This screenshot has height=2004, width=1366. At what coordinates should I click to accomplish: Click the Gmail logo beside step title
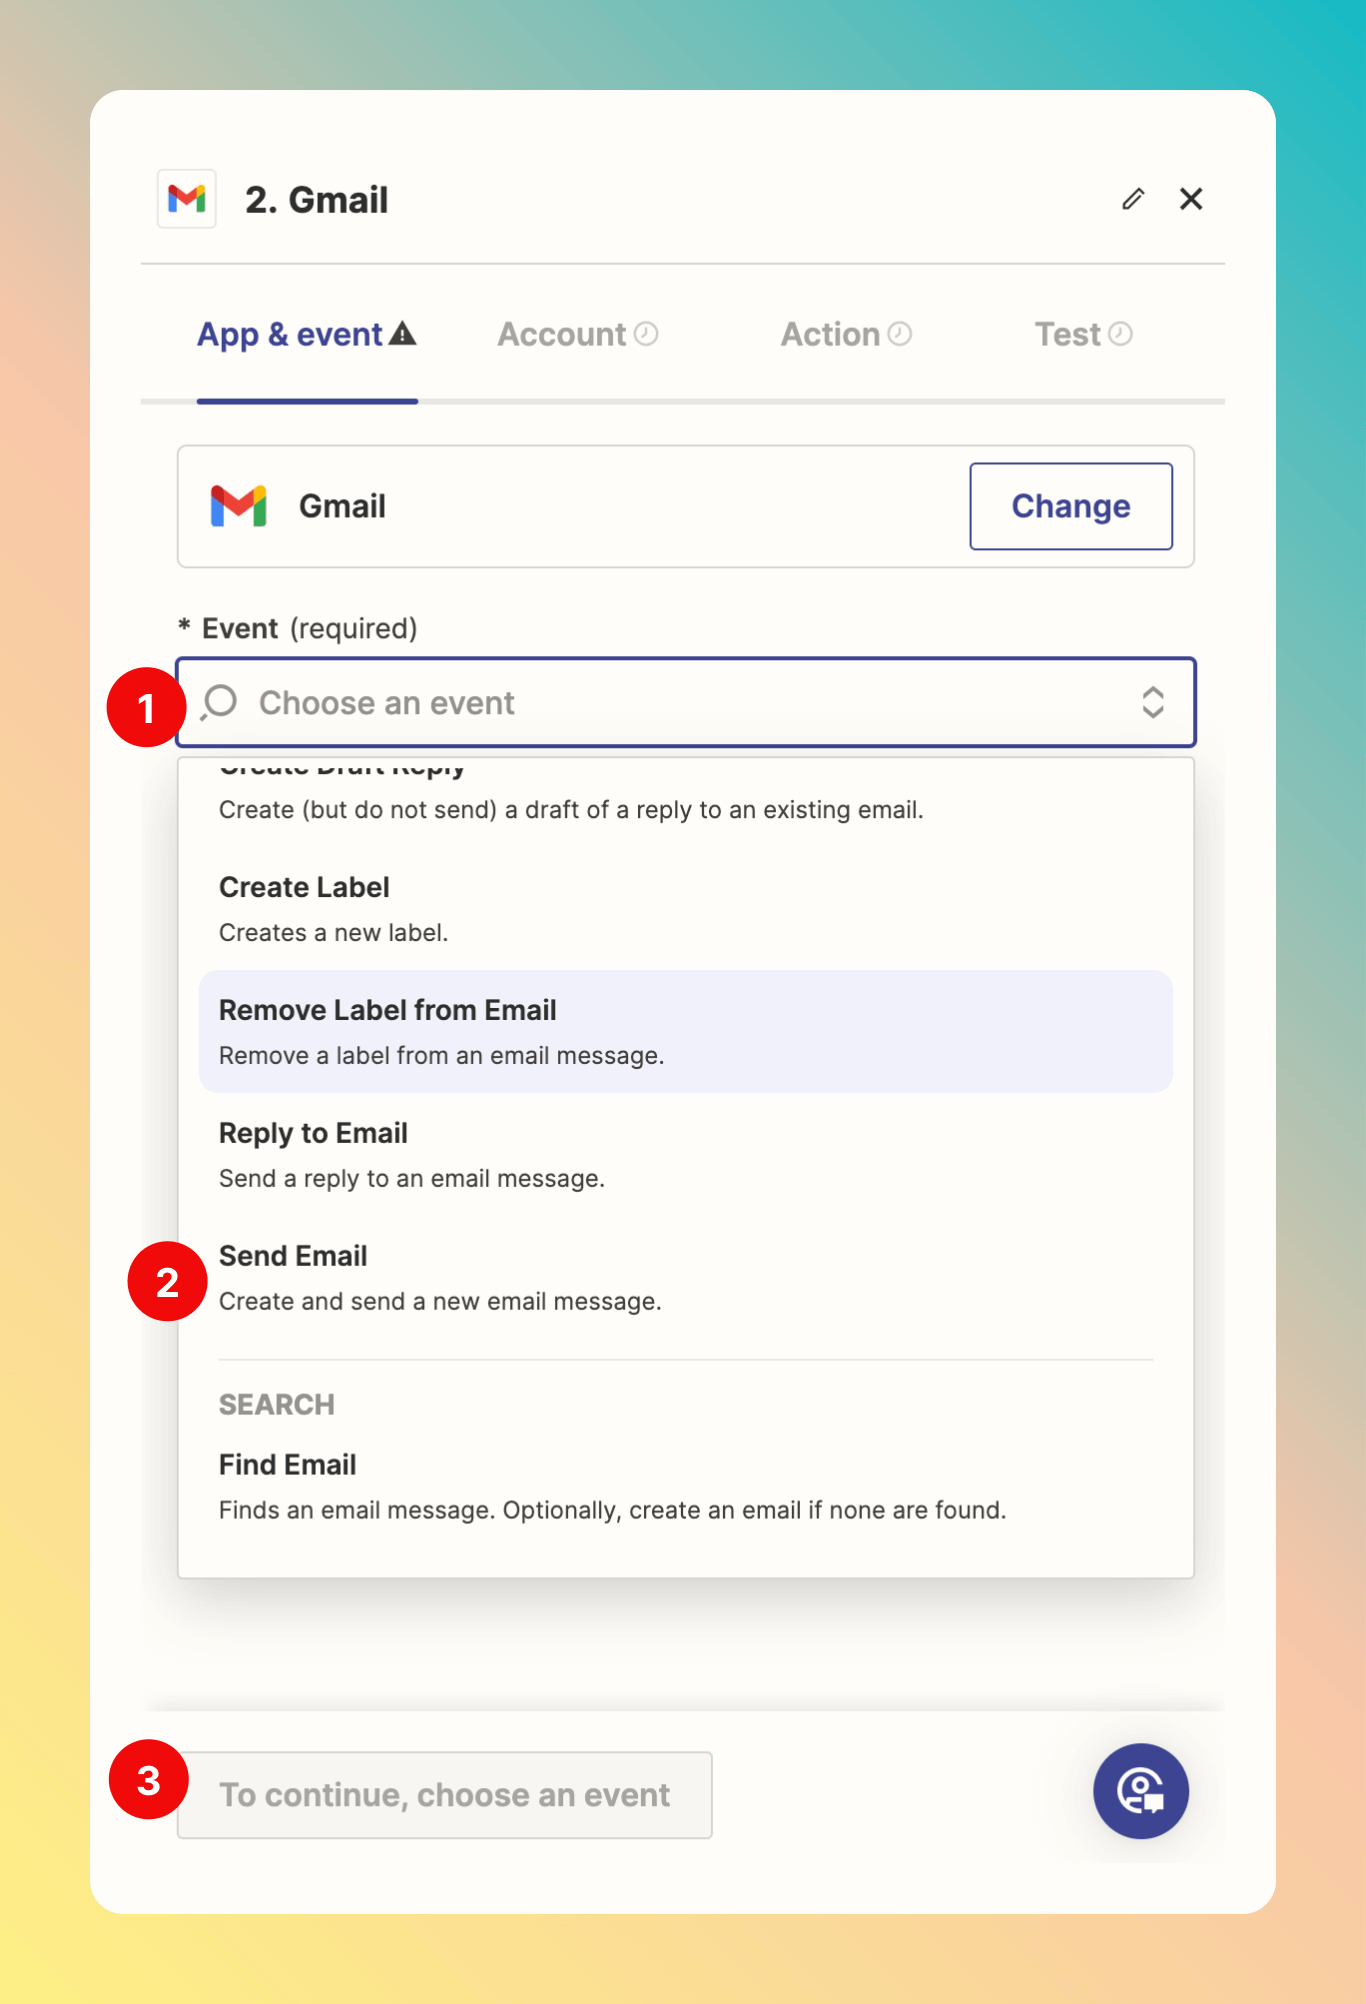point(187,199)
